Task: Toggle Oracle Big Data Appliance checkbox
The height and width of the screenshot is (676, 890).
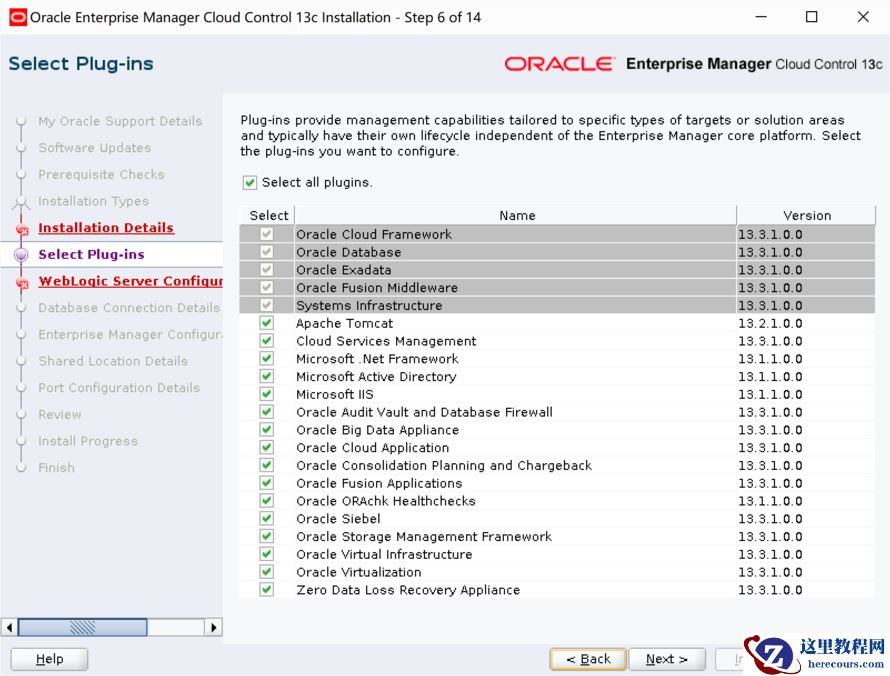Action: (x=266, y=430)
